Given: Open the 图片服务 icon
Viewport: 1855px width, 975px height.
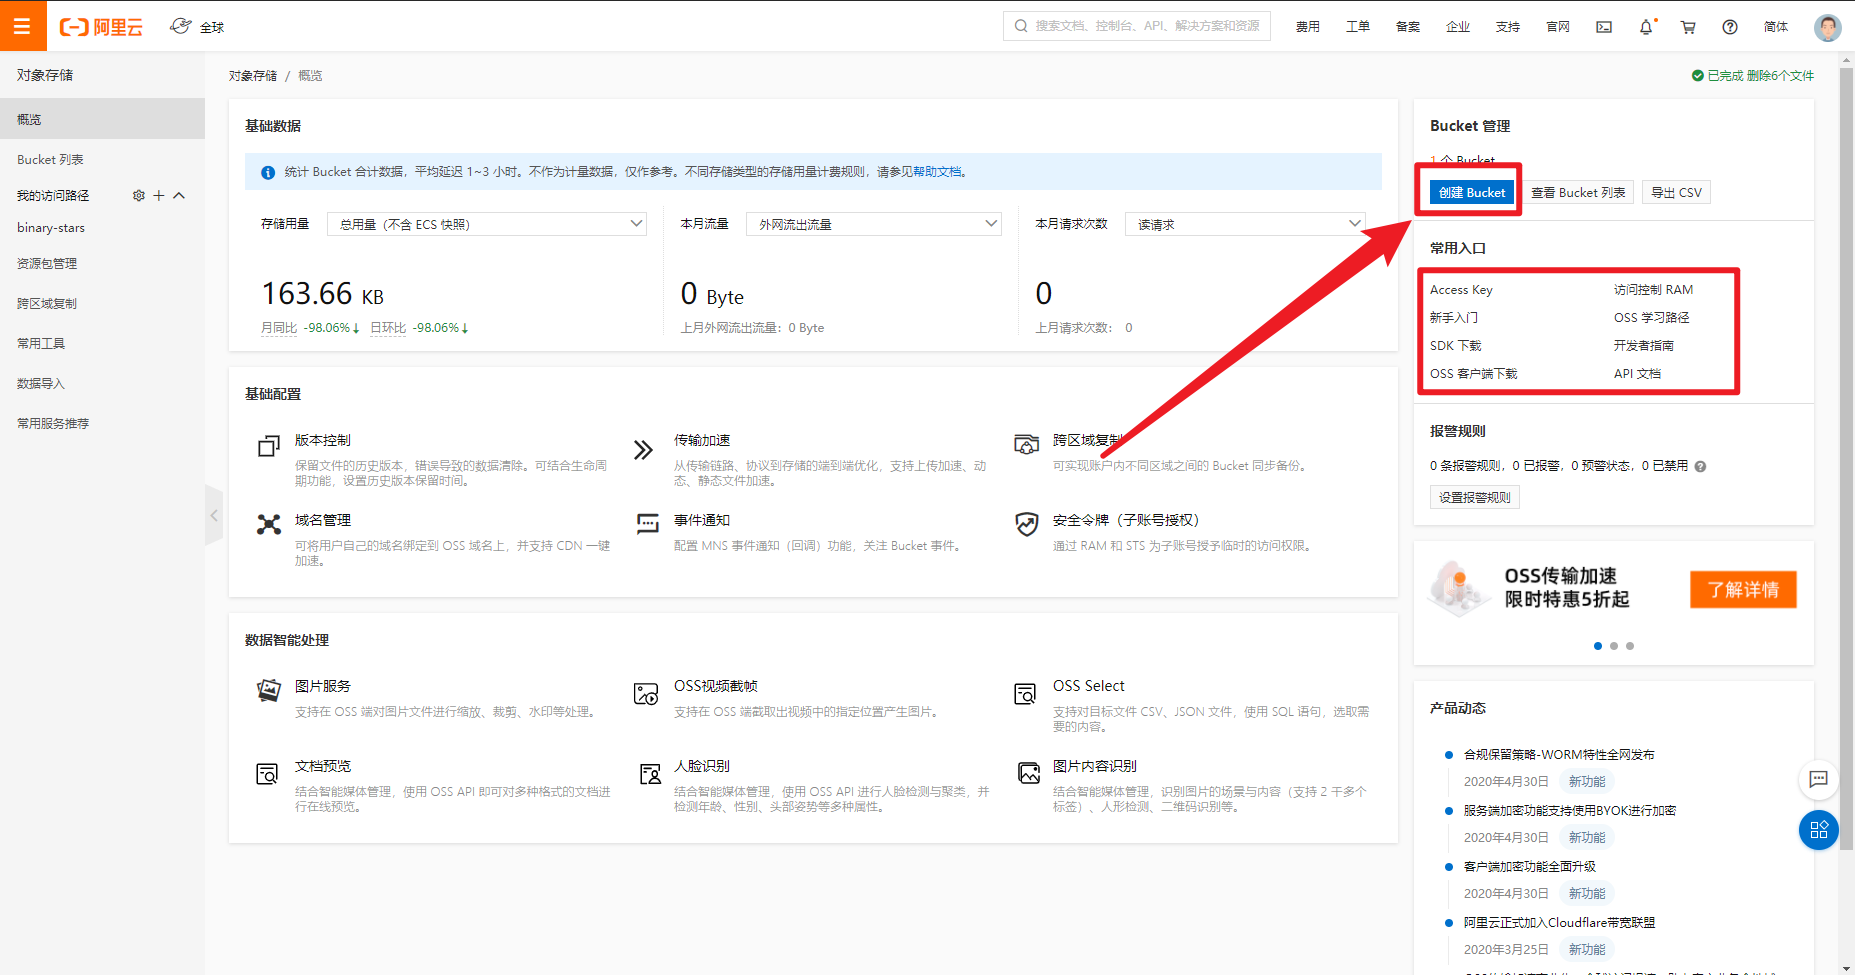Looking at the screenshot, I should [269, 690].
